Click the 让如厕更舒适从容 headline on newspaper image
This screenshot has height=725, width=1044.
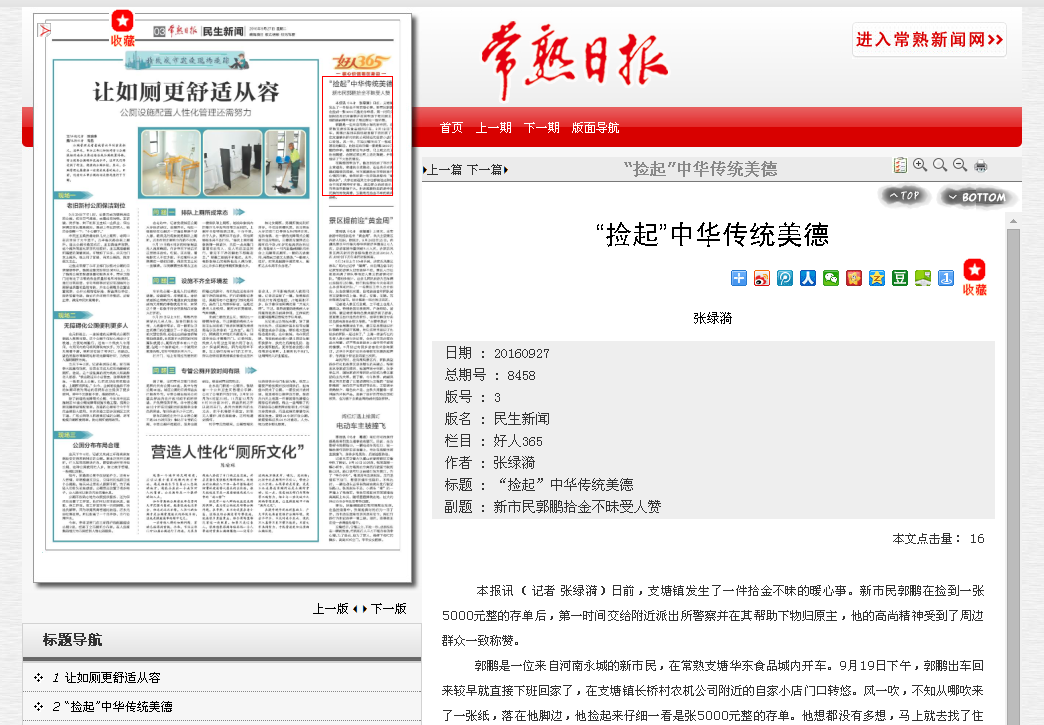(x=186, y=92)
